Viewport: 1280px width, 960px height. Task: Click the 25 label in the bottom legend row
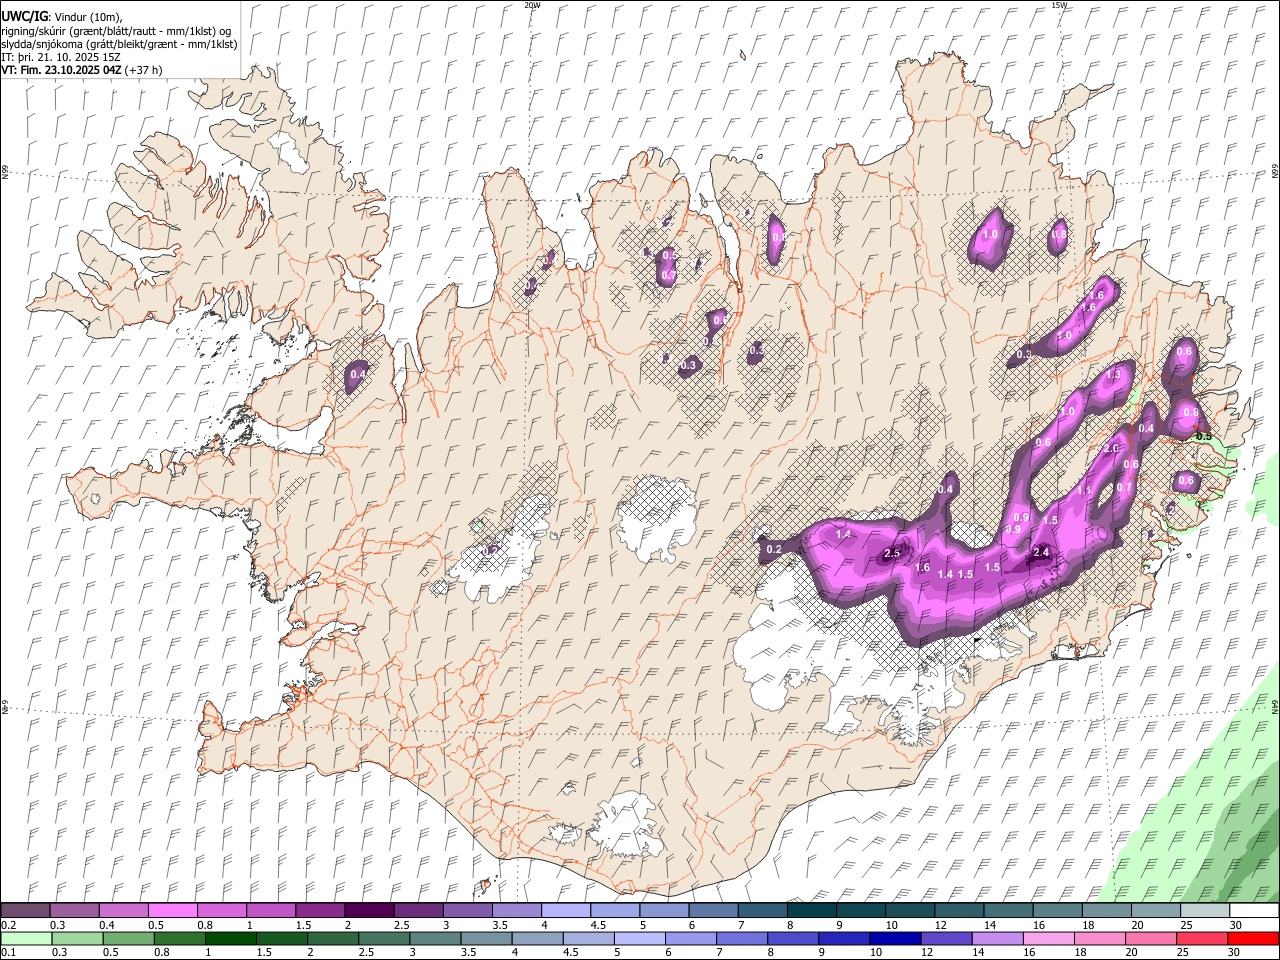tap(1185, 953)
